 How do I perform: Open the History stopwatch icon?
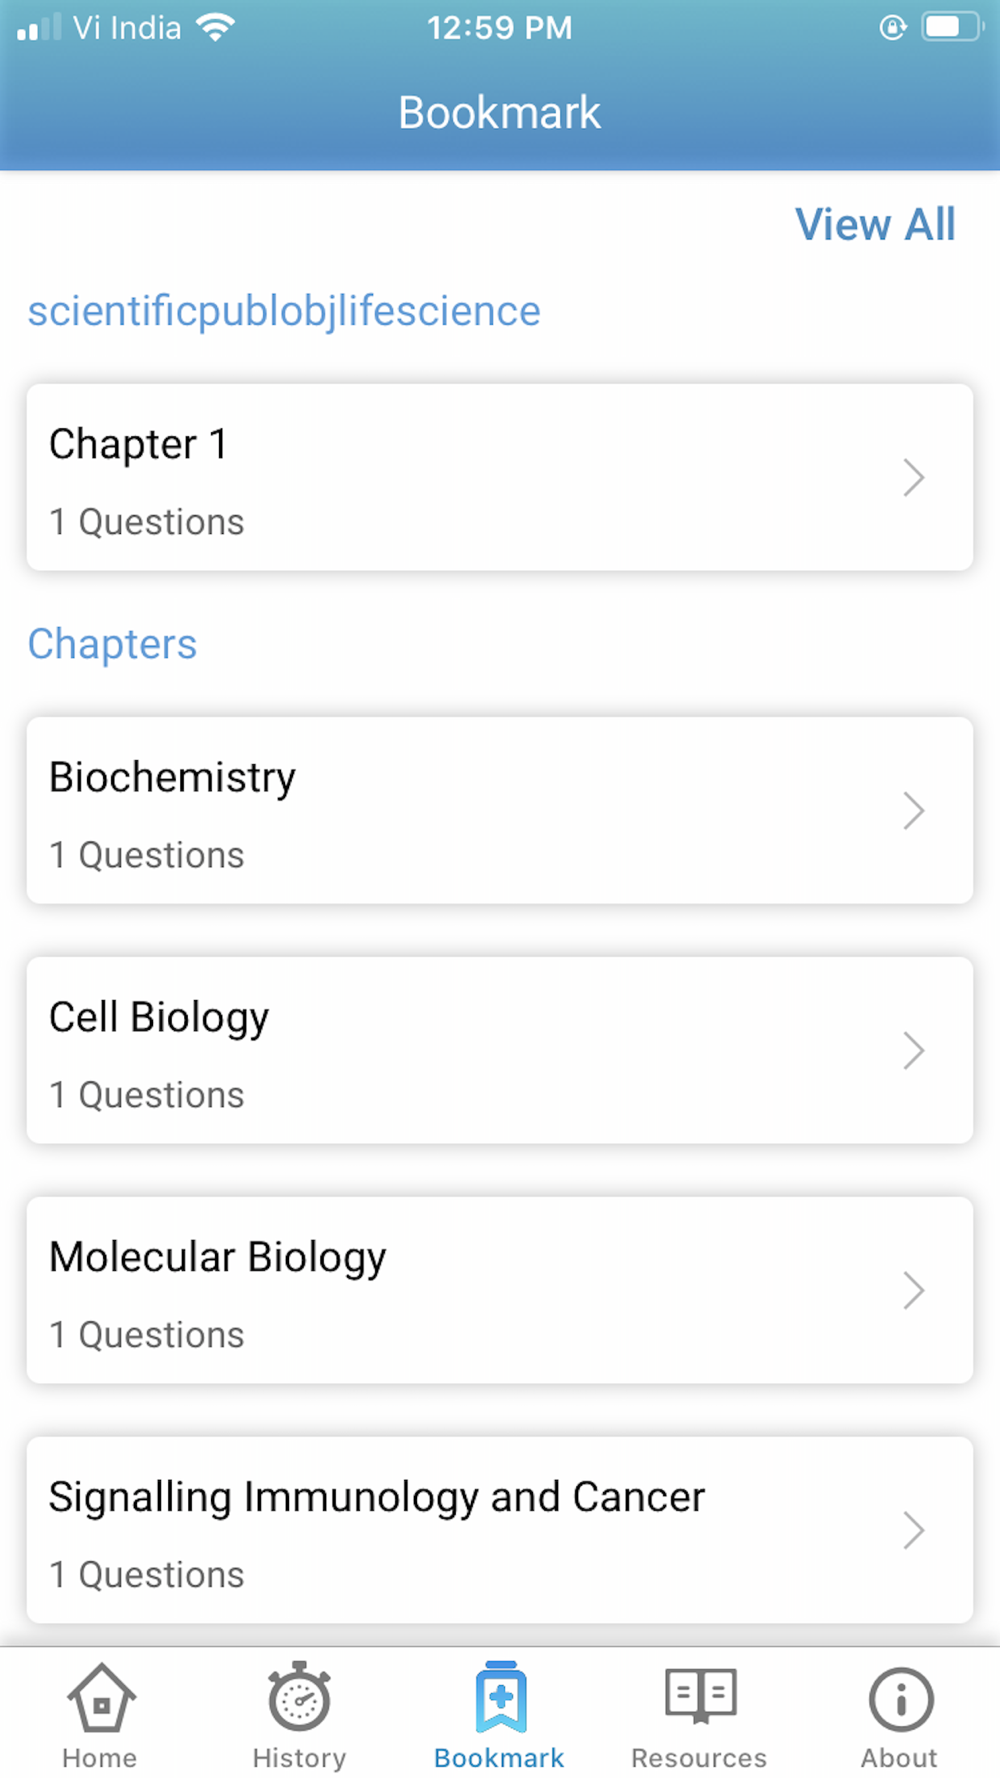coord(299,1698)
